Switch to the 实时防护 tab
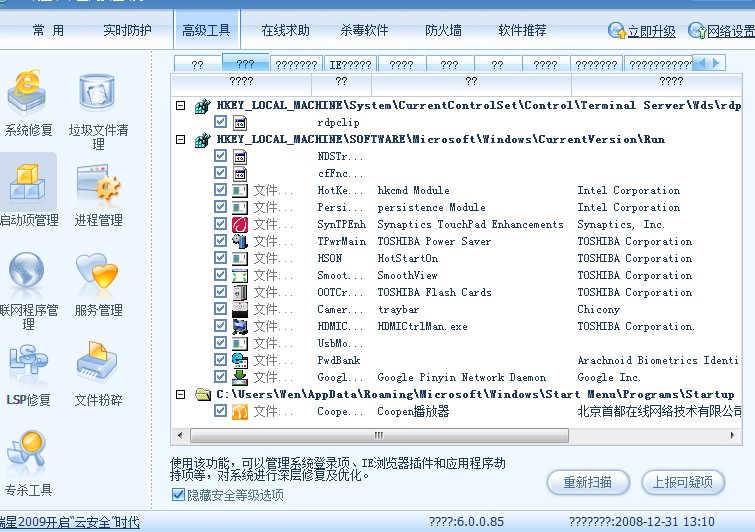Image resolution: width=755 pixels, height=532 pixels. (x=127, y=31)
